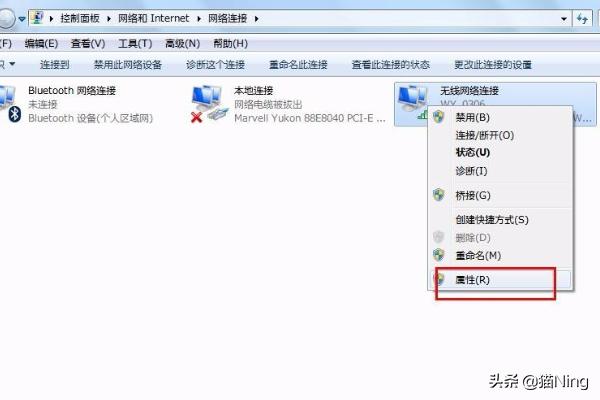600x400 pixels.
Task: Select the Bluetooth network connection icon
Action: (x=9, y=104)
